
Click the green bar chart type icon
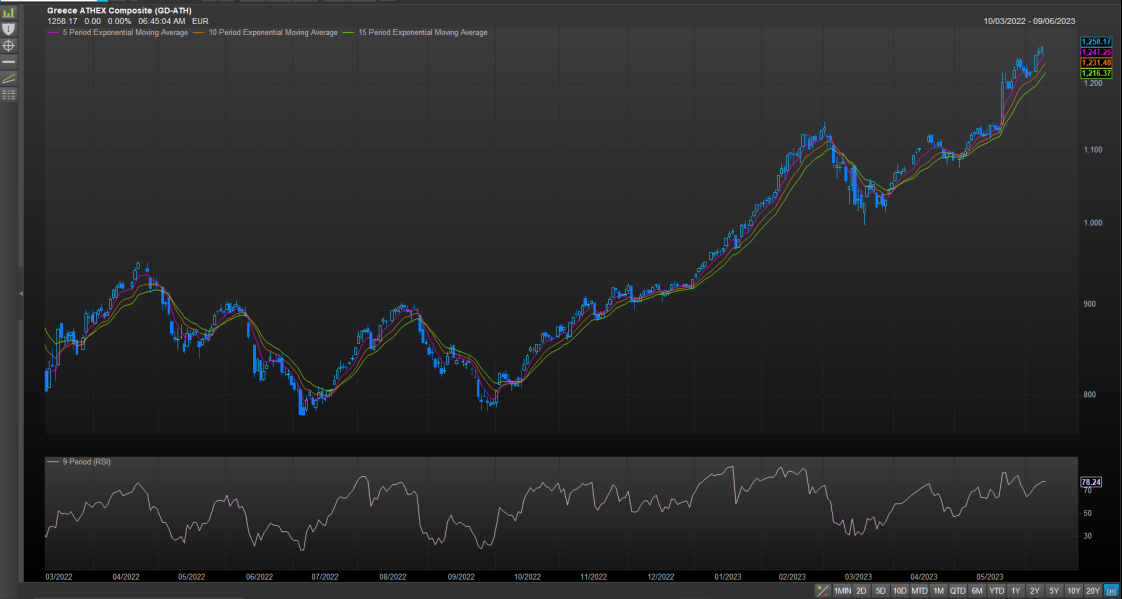tap(9, 12)
